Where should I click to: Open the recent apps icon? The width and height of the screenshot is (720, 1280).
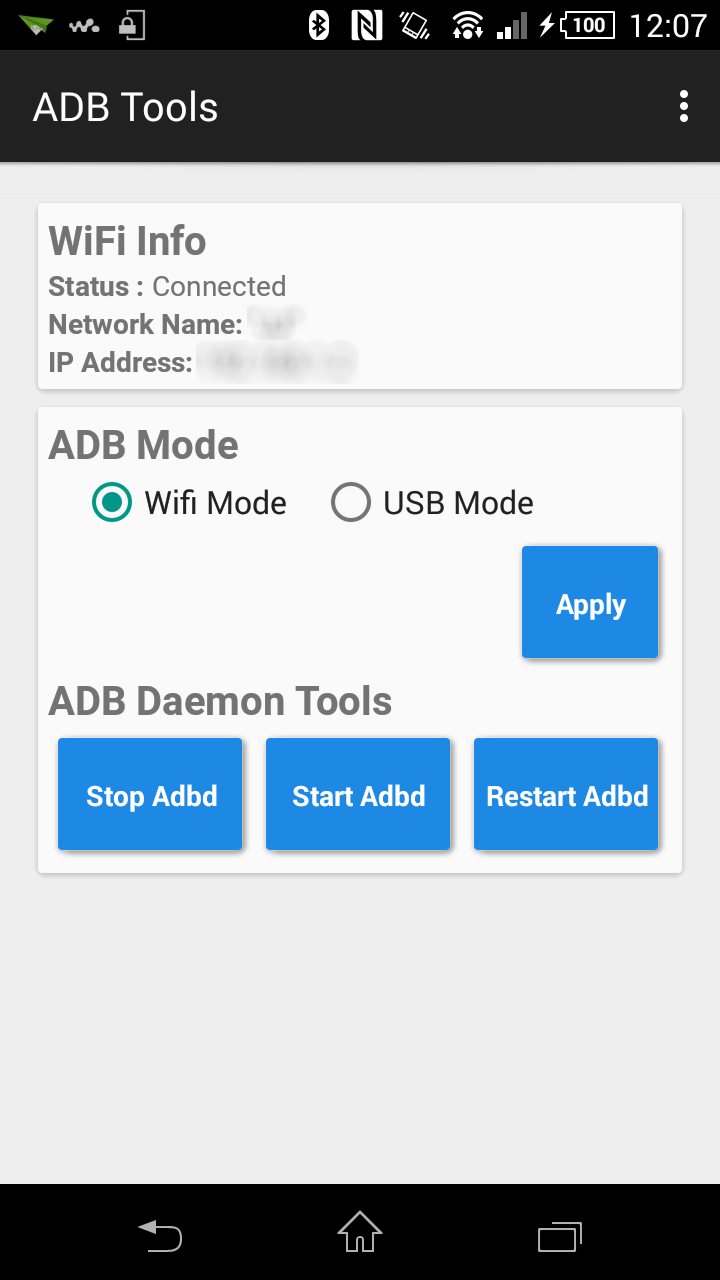point(560,1236)
